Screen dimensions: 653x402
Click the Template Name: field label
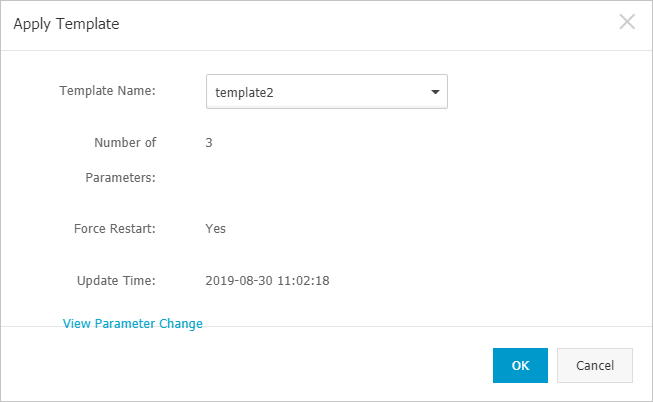tap(107, 90)
